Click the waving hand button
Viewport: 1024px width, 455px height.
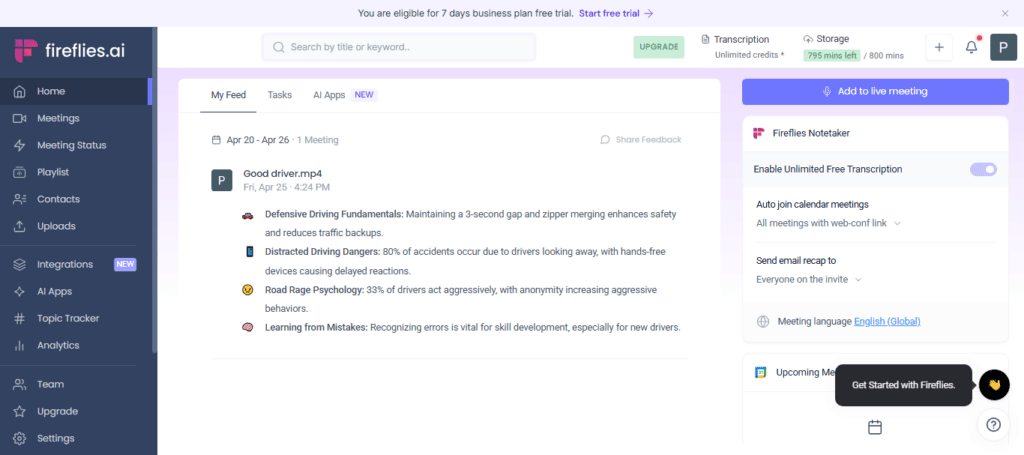click(x=994, y=385)
